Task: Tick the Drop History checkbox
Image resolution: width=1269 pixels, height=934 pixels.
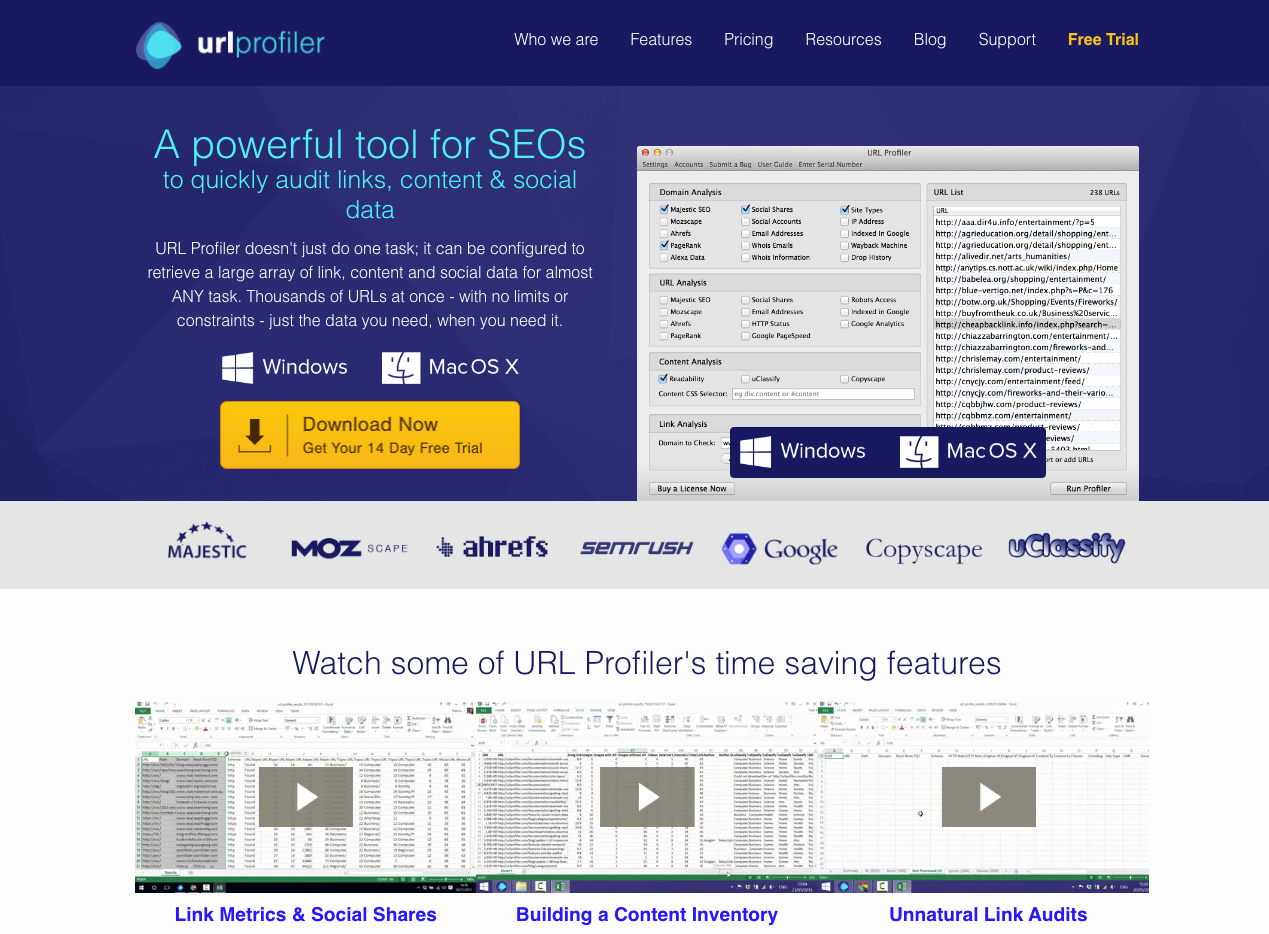Action: [845, 257]
